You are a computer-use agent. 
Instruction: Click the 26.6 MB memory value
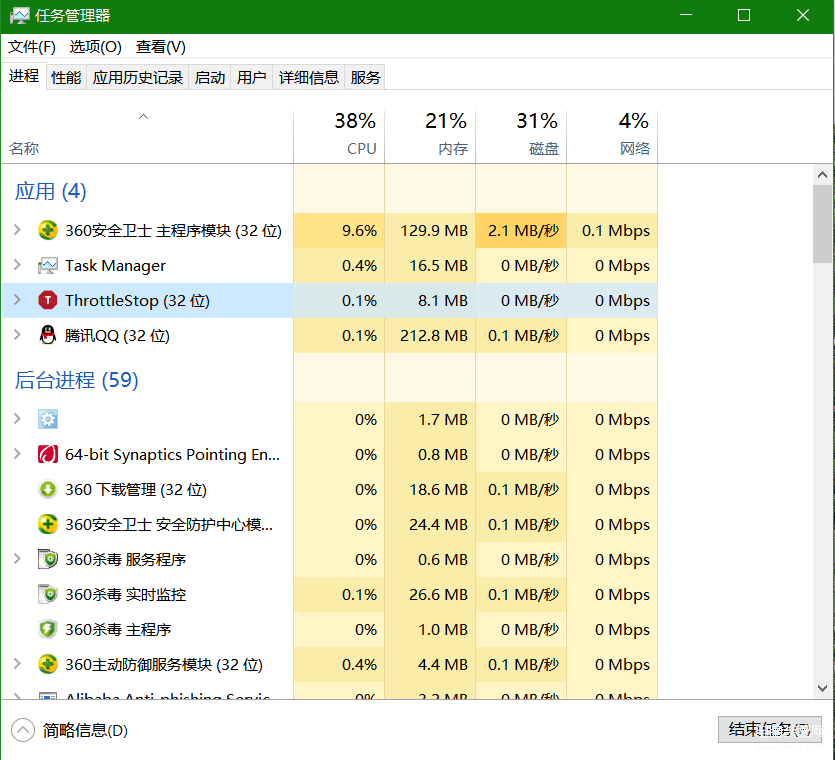tap(438, 594)
